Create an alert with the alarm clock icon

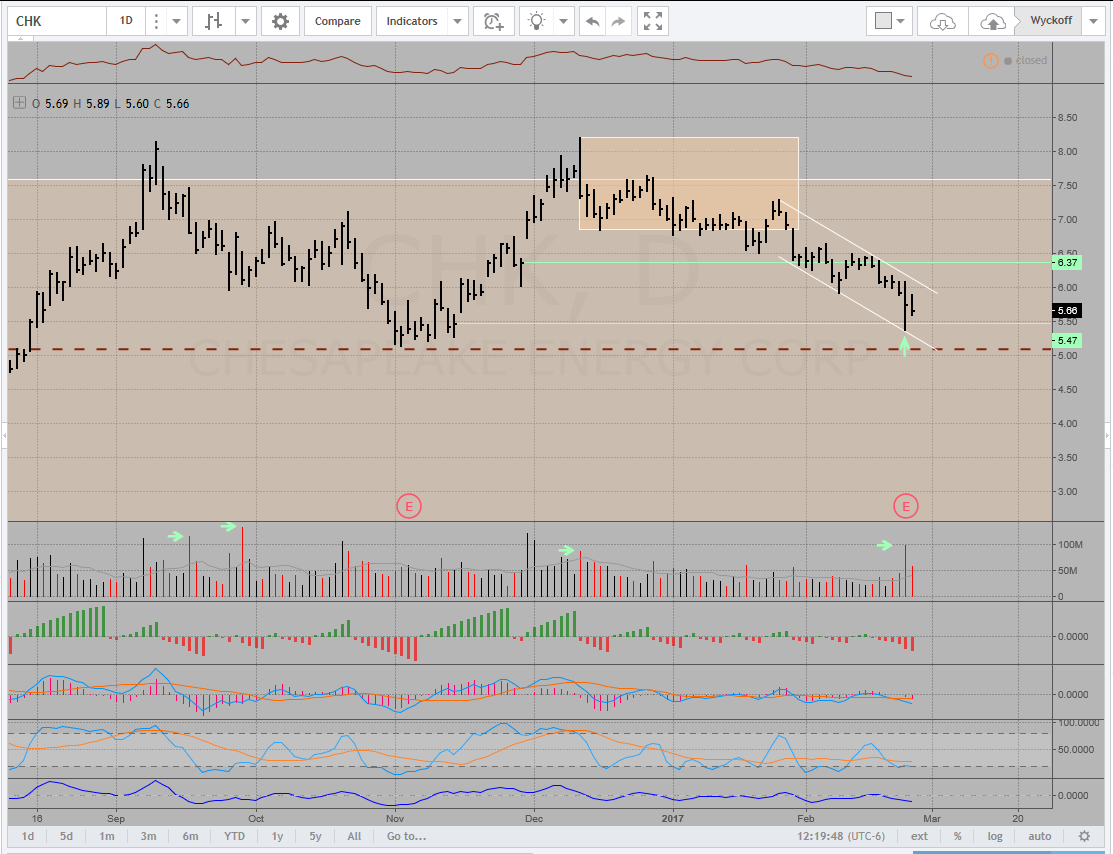coord(493,21)
